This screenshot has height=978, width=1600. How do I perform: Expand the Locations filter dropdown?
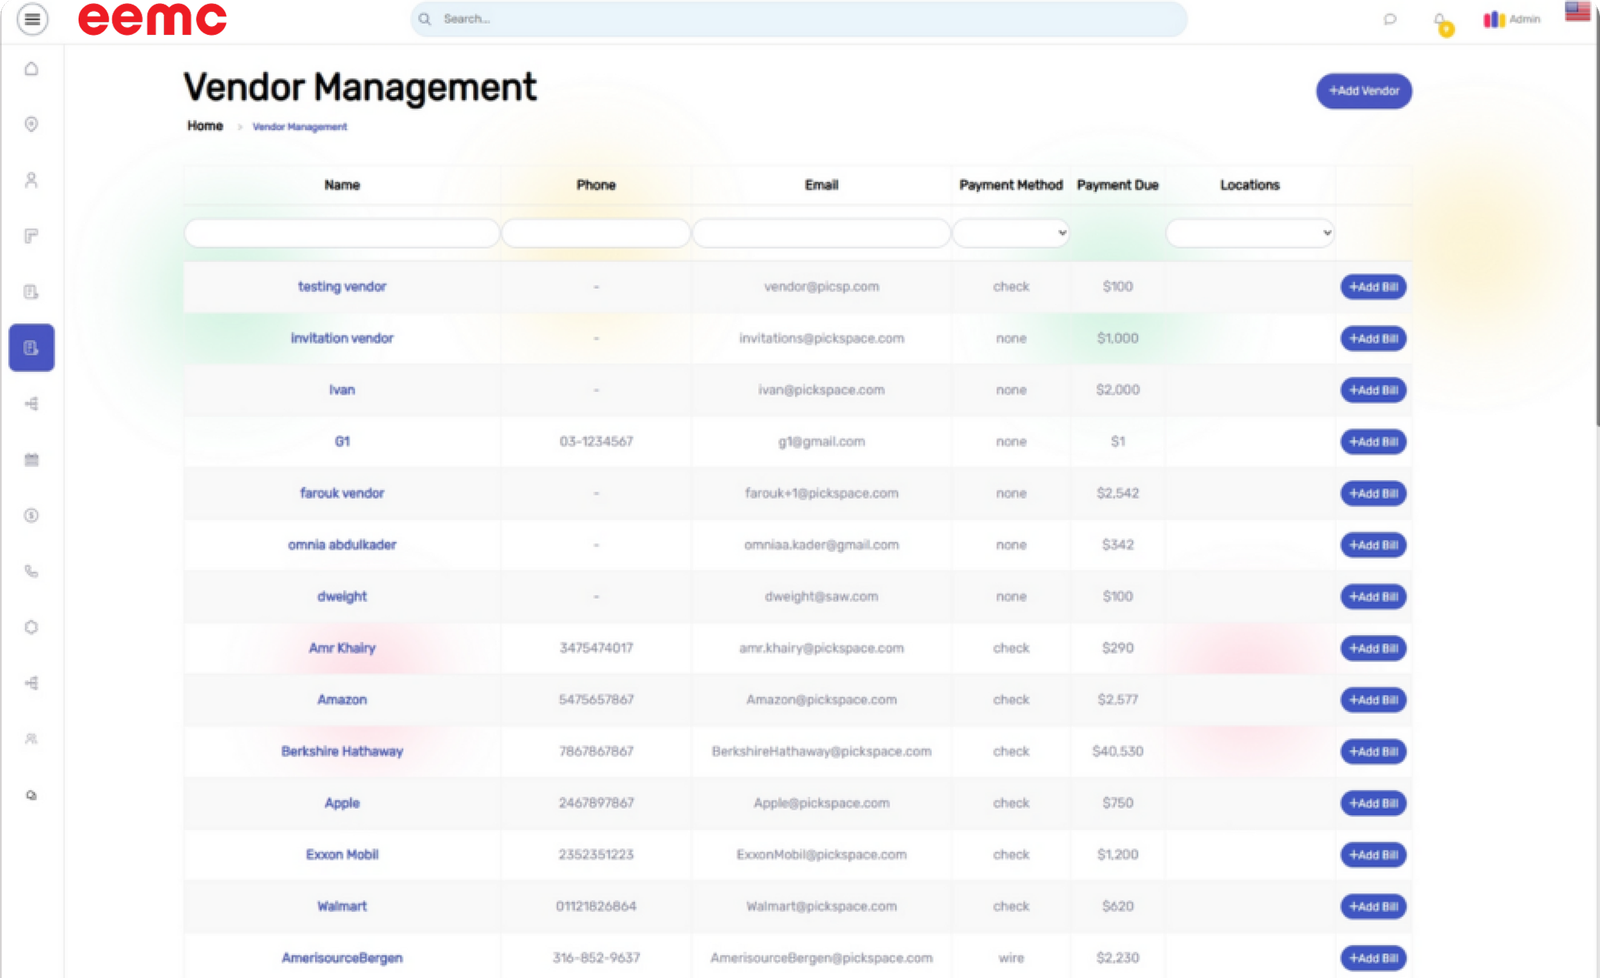pyautogui.click(x=1250, y=233)
